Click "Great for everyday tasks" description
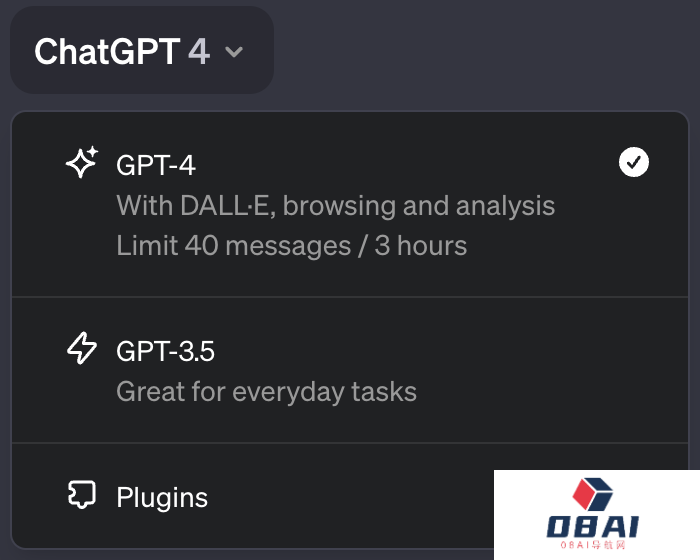The image size is (700, 560). (x=266, y=391)
